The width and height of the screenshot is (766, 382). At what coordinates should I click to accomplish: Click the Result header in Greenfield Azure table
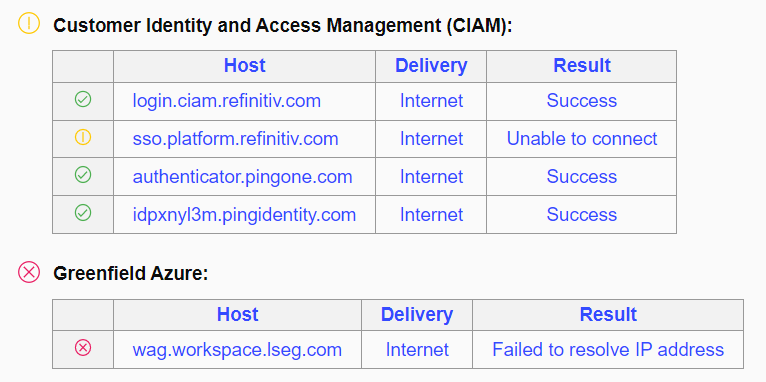click(608, 314)
